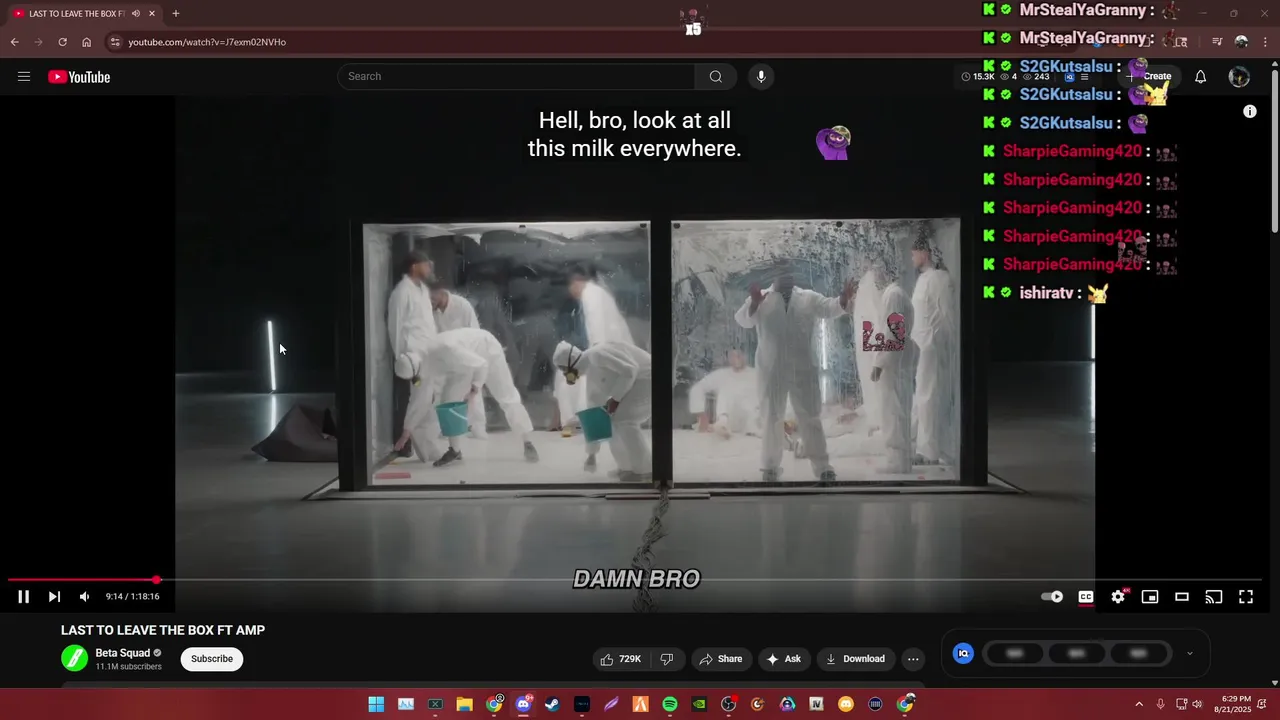Open the account avatar menu

1239,77
